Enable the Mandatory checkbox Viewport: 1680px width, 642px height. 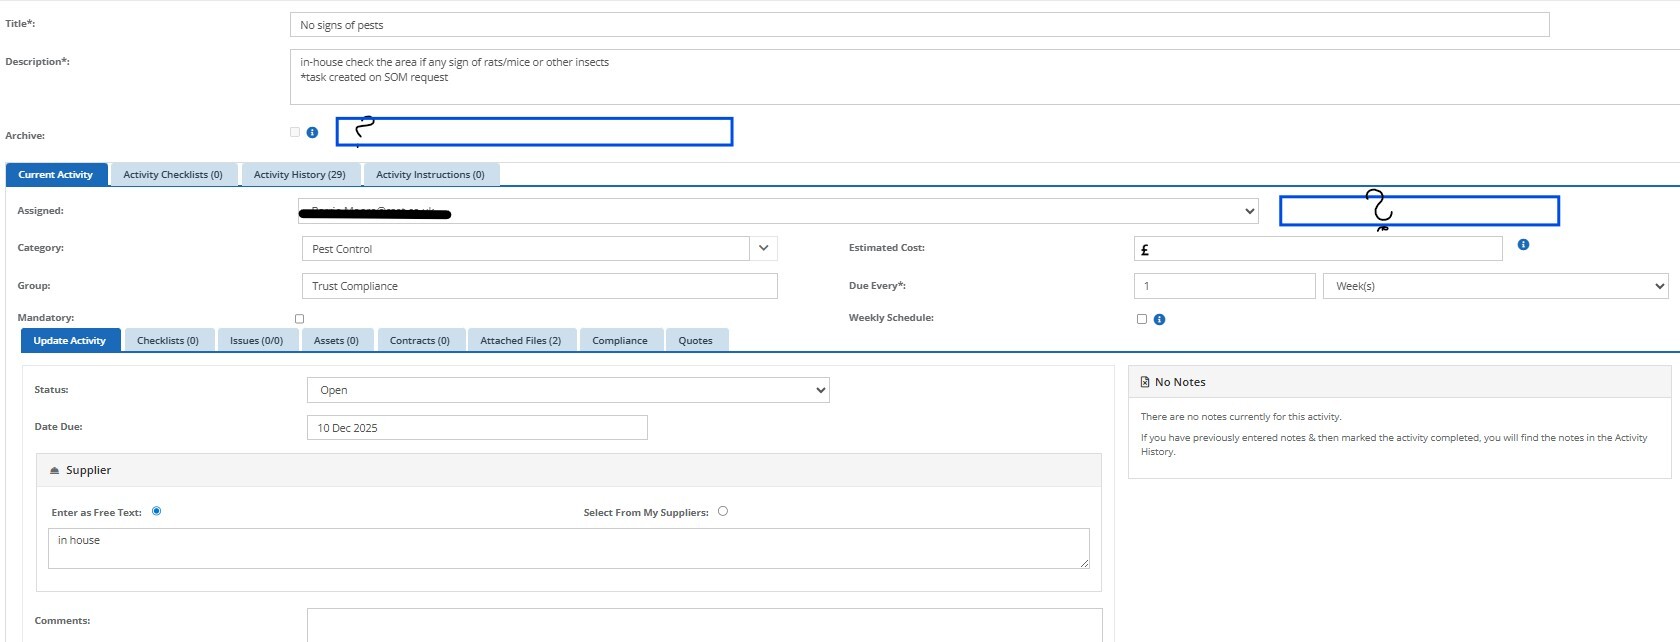[x=299, y=319]
